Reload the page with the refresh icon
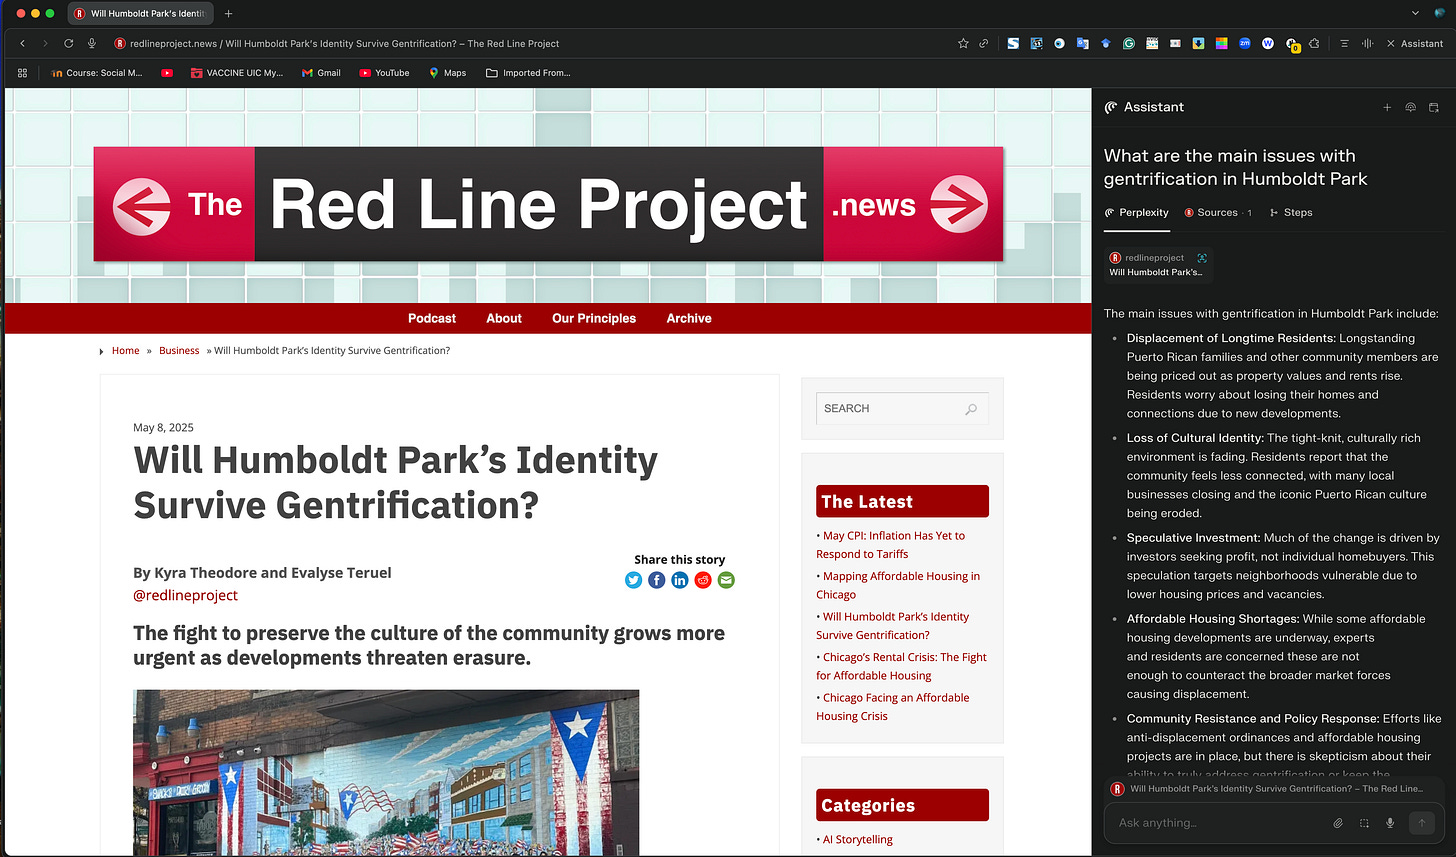This screenshot has height=857, width=1456. click(x=69, y=43)
